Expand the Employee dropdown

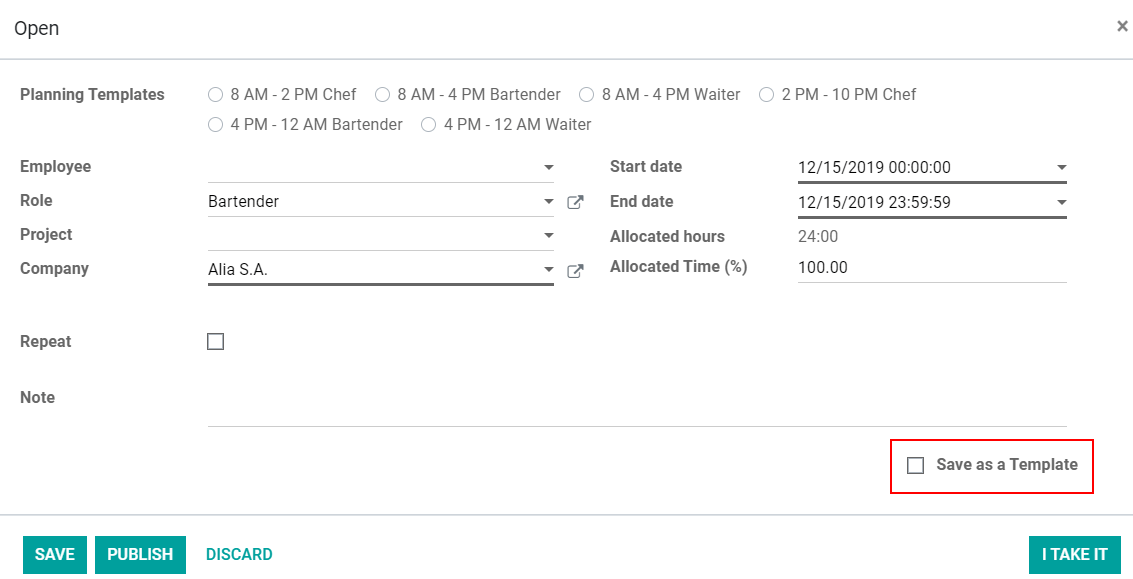pyautogui.click(x=548, y=168)
